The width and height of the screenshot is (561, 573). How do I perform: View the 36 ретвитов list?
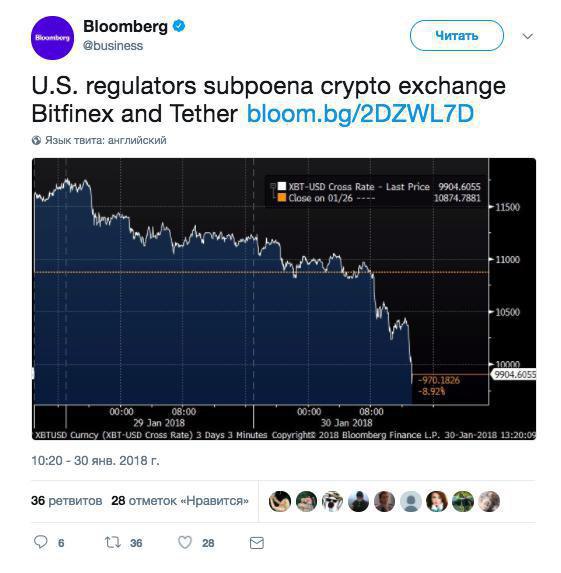67,501
